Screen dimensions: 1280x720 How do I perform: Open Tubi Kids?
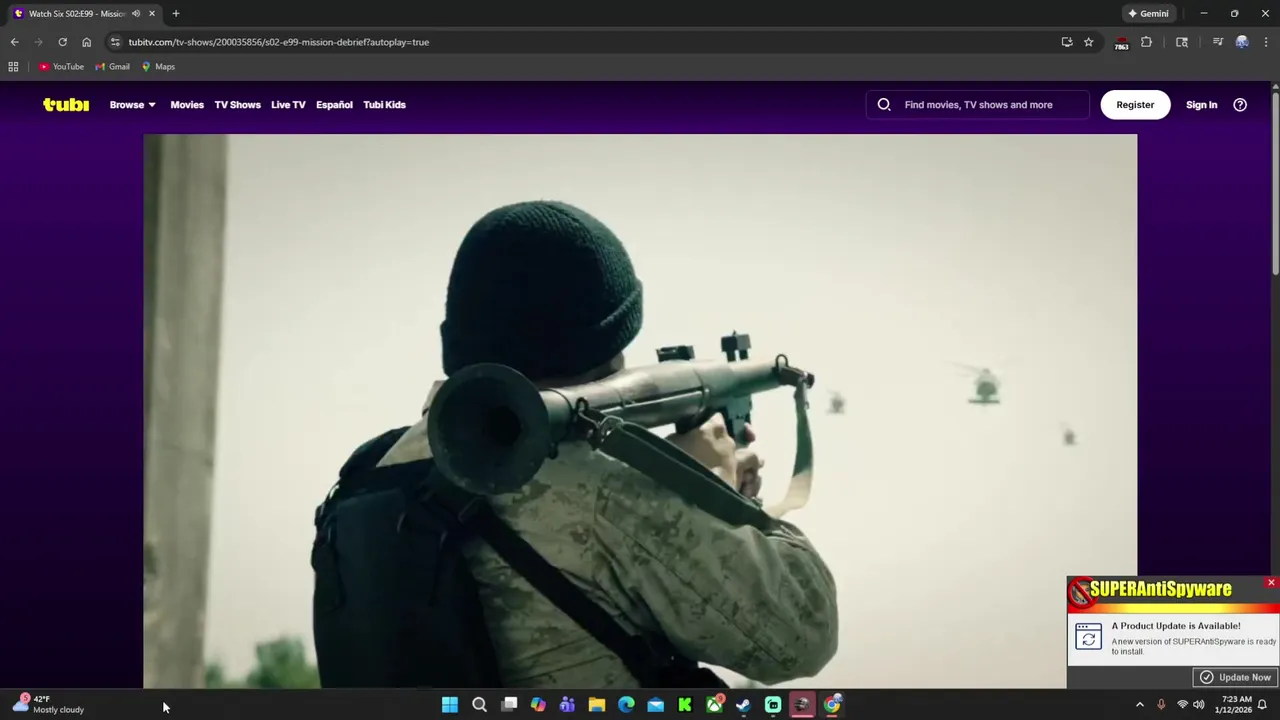tap(384, 105)
